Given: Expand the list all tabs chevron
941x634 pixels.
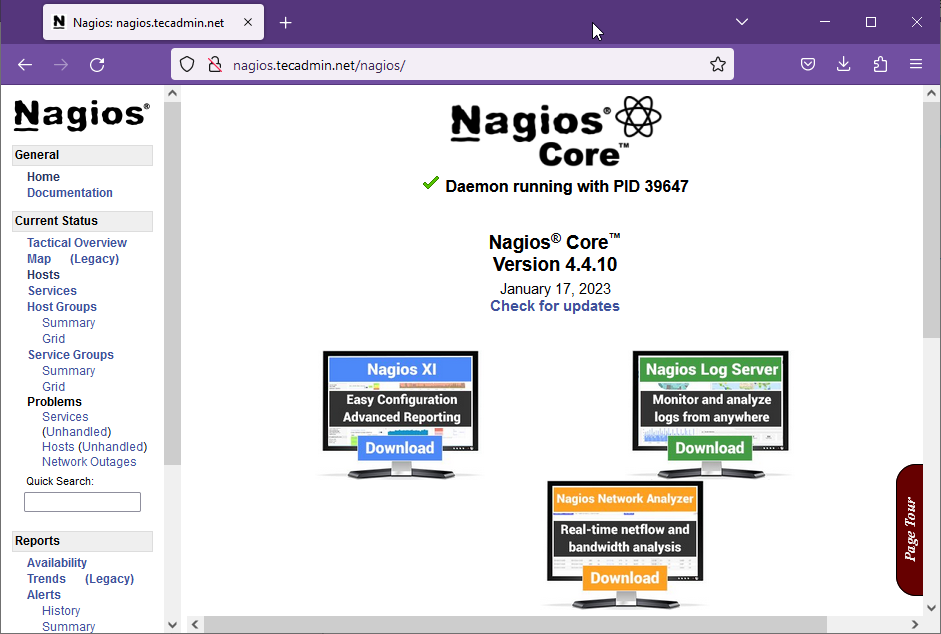Looking at the screenshot, I should coord(742,22).
